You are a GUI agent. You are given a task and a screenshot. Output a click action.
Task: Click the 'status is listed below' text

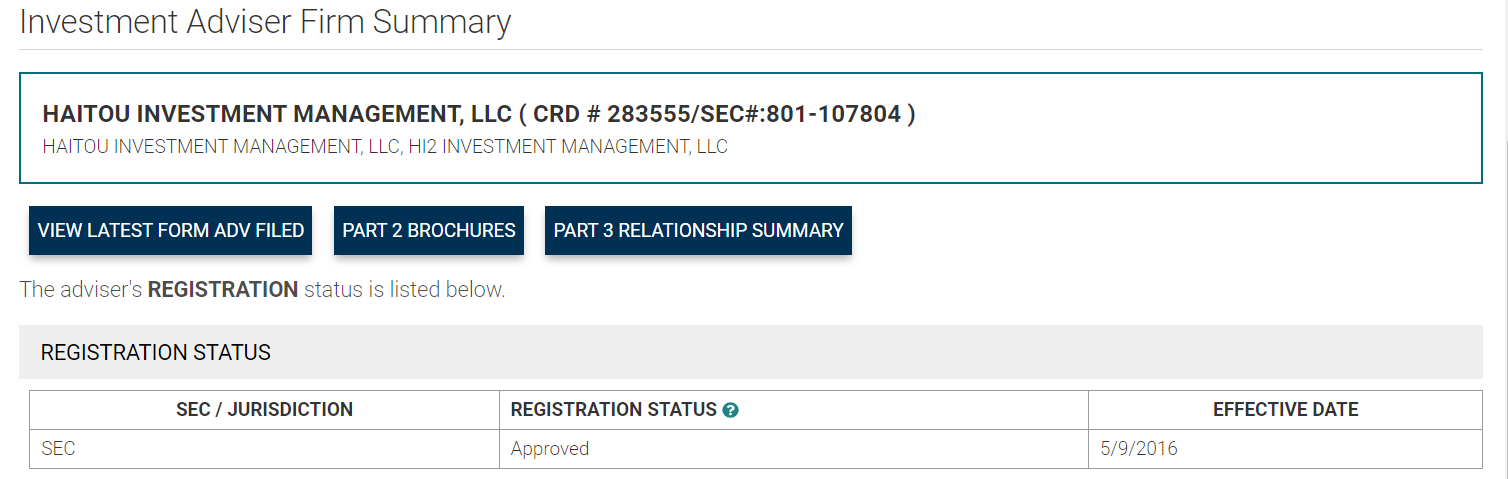(x=405, y=290)
